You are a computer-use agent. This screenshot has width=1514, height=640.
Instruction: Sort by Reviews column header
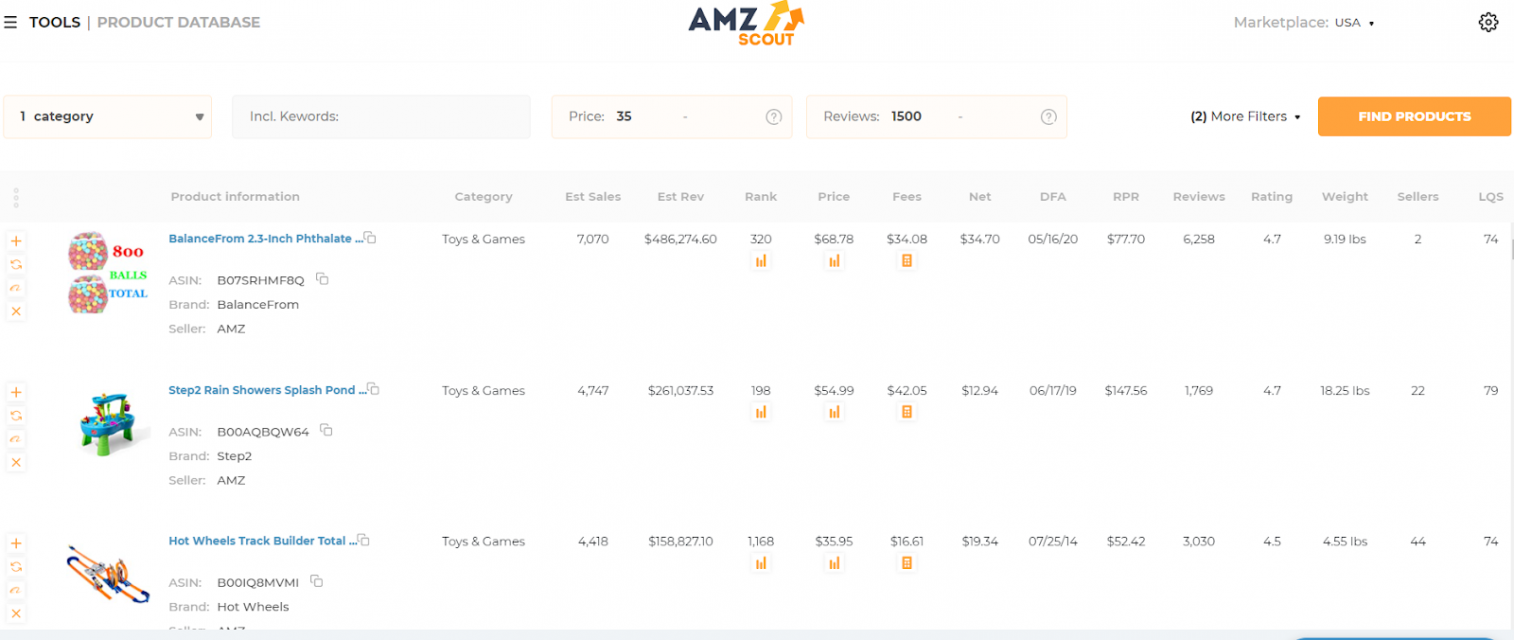(x=1199, y=197)
